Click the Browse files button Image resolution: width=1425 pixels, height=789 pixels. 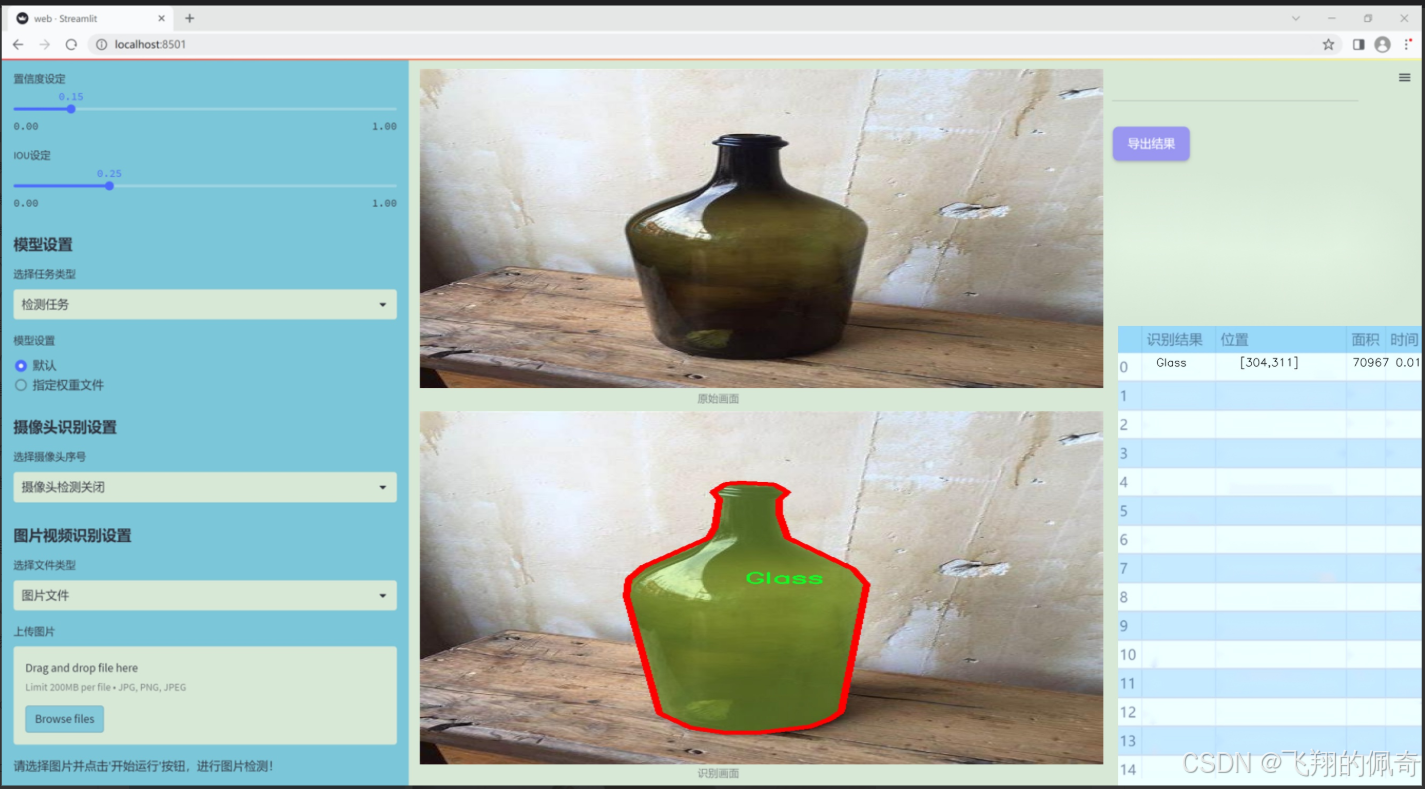pos(65,719)
